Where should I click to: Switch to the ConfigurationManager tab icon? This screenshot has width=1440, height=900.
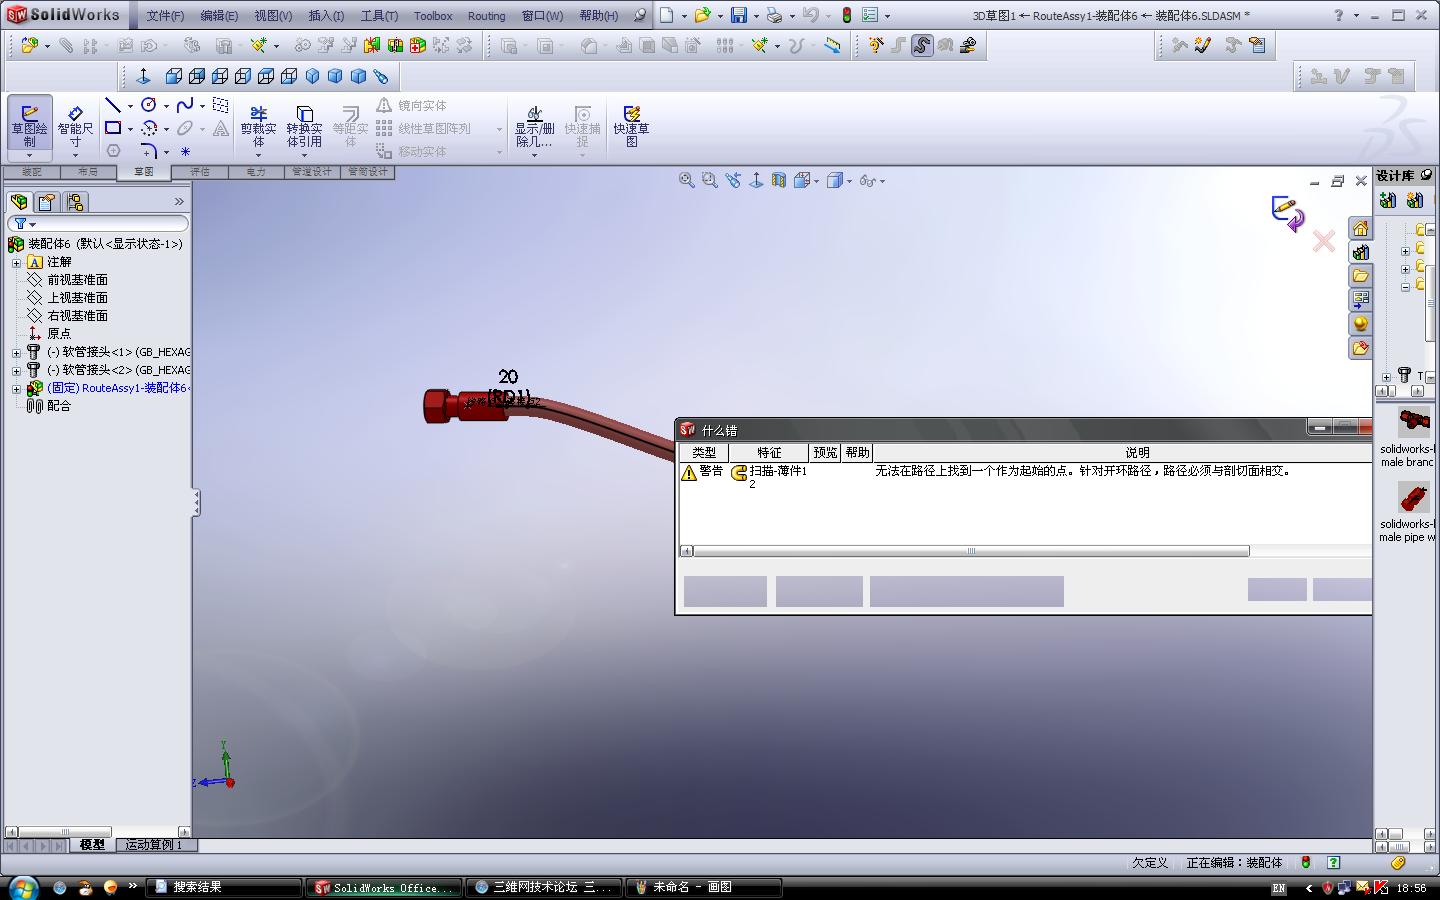75,202
